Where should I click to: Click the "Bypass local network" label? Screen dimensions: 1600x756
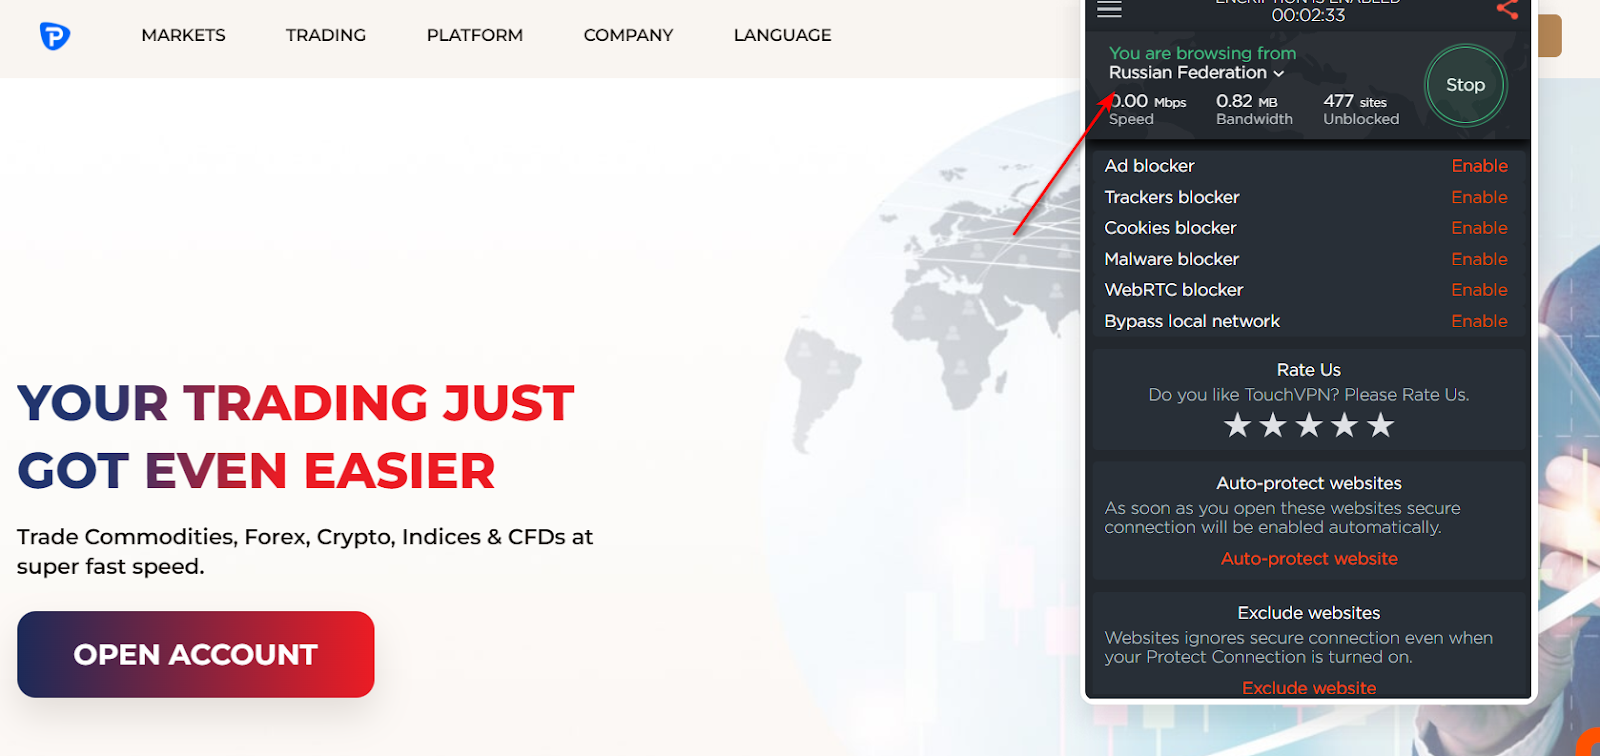[1192, 321]
